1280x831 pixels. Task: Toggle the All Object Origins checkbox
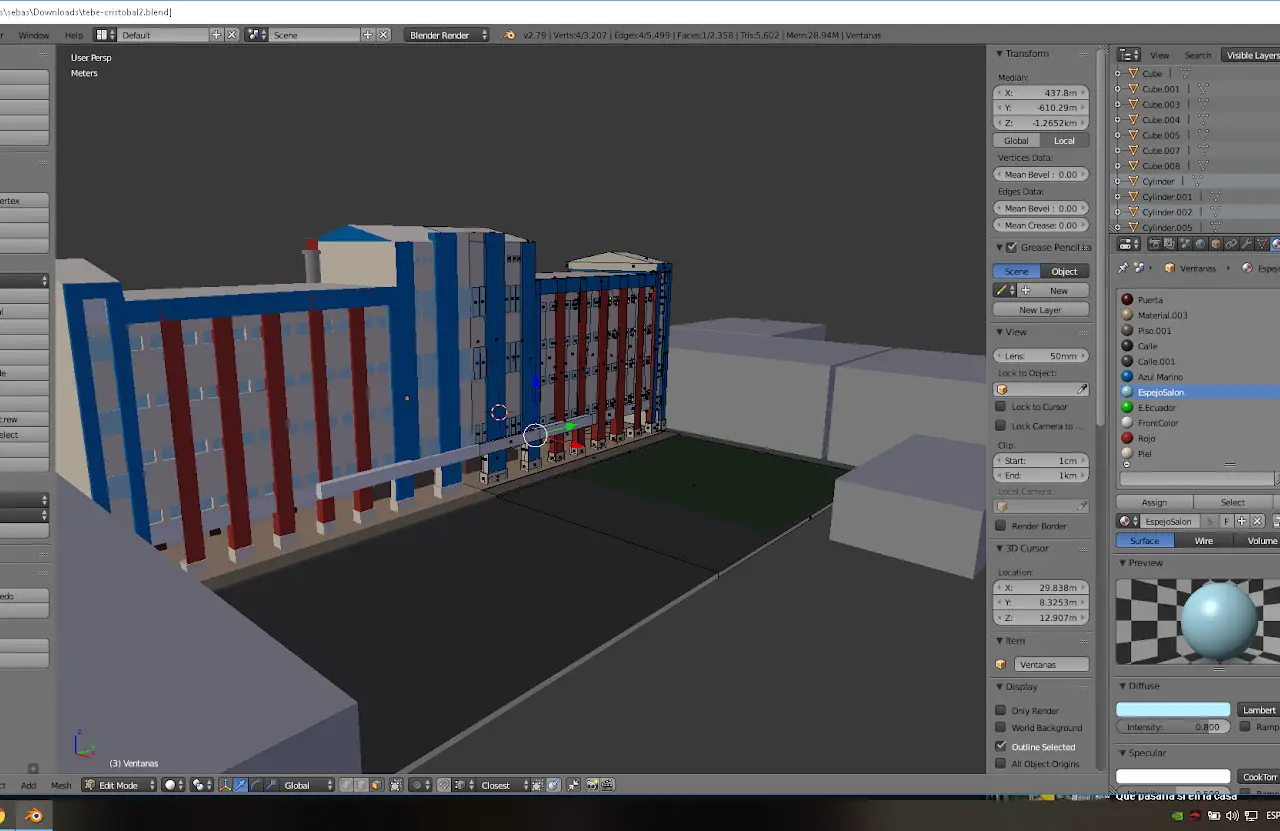pyautogui.click(x=1001, y=764)
